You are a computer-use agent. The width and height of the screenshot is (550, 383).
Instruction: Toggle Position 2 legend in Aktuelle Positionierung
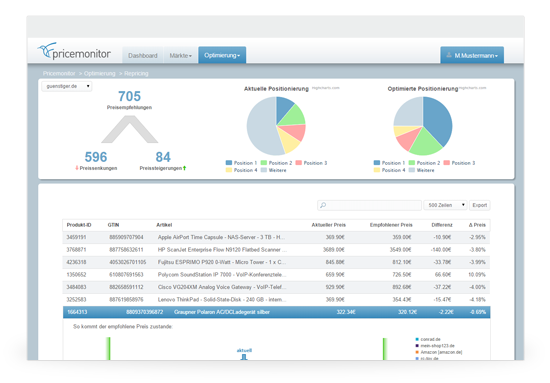(x=276, y=163)
